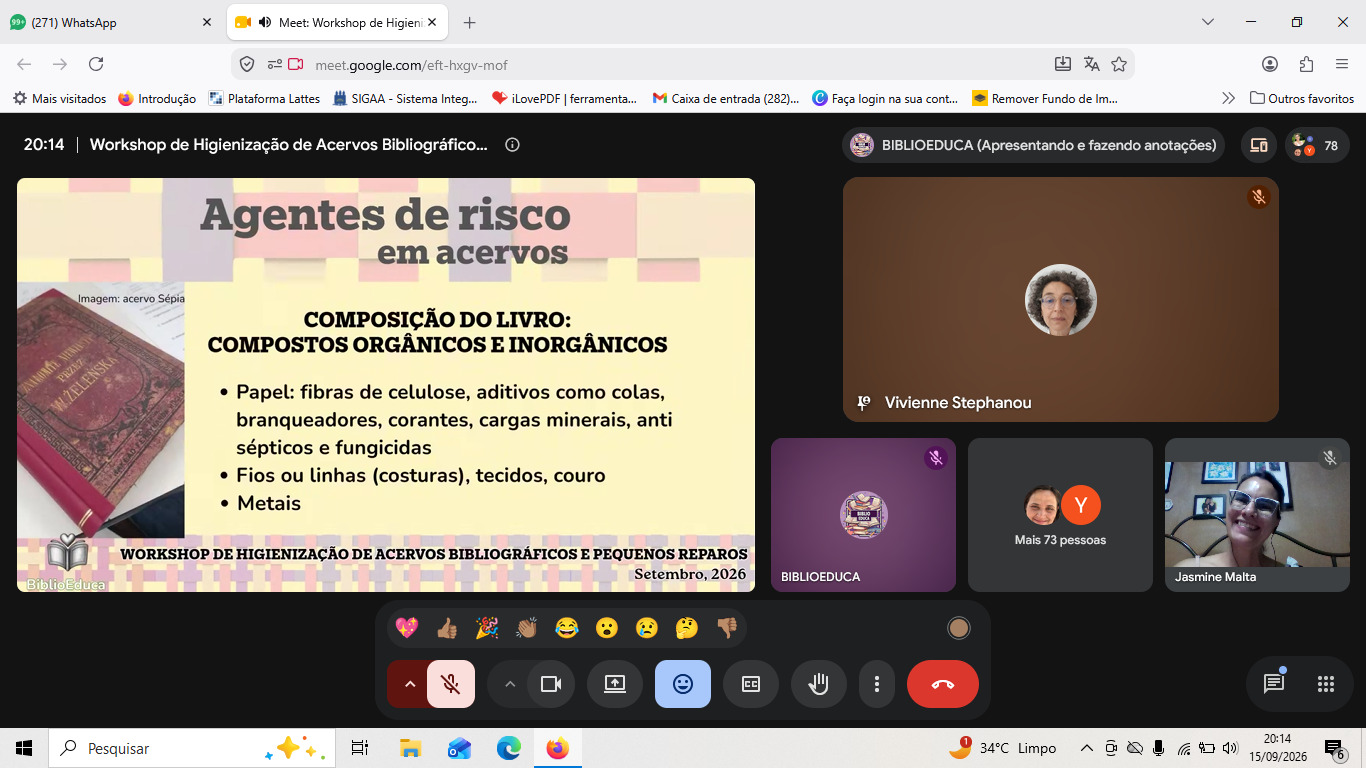Click the red leave call button
The height and width of the screenshot is (768, 1366).
[942, 684]
